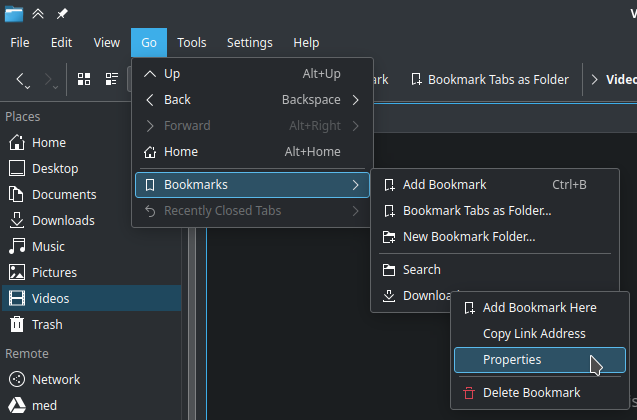Choose Copy Link Address
637x420 pixels.
540,334
